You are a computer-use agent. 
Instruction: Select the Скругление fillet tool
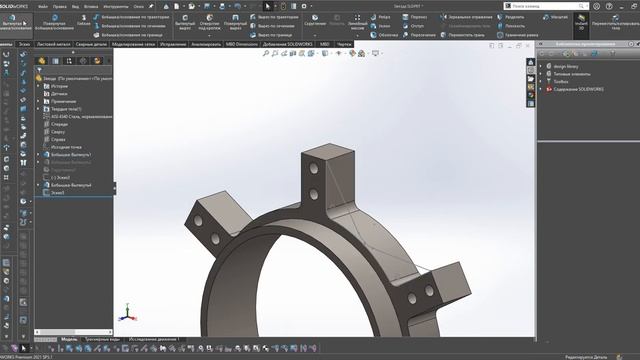(315, 20)
